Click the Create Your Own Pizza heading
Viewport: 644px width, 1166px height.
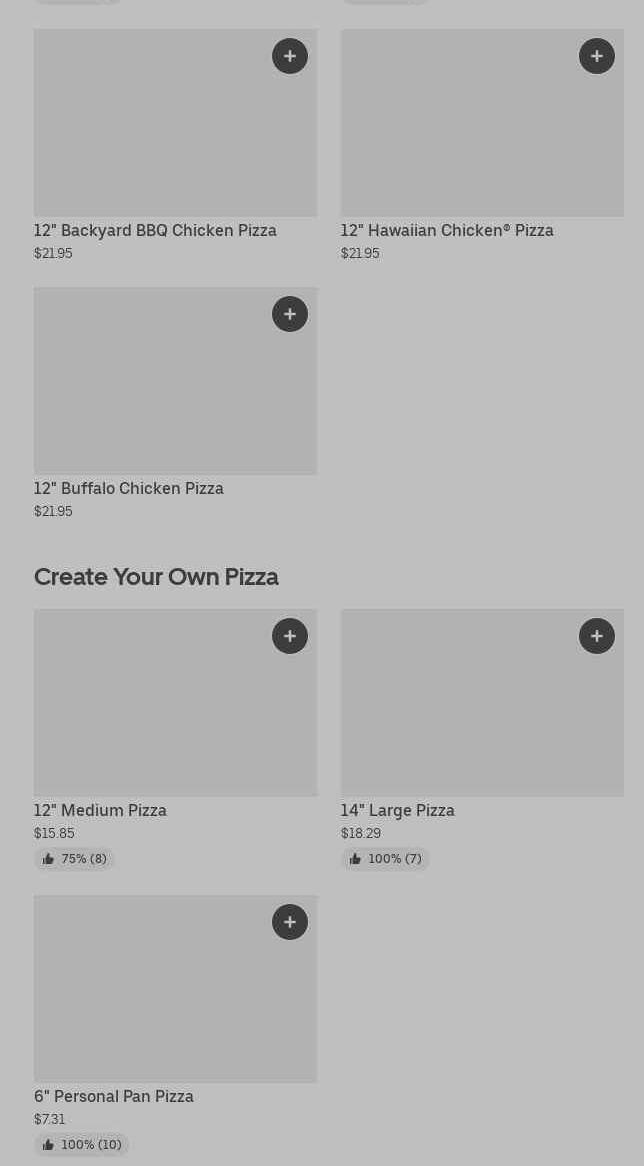pos(156,577)
